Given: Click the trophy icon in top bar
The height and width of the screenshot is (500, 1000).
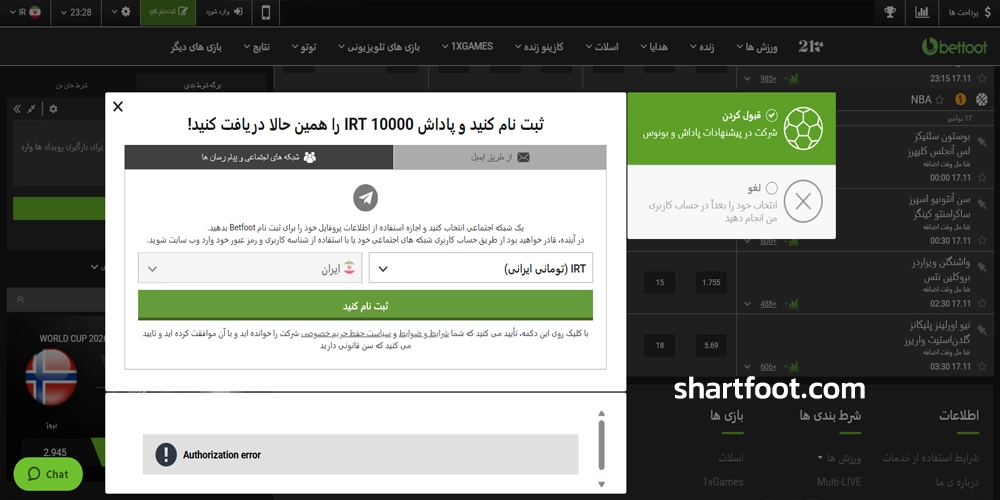Looking at the screenshot, I should pos(890,12).
